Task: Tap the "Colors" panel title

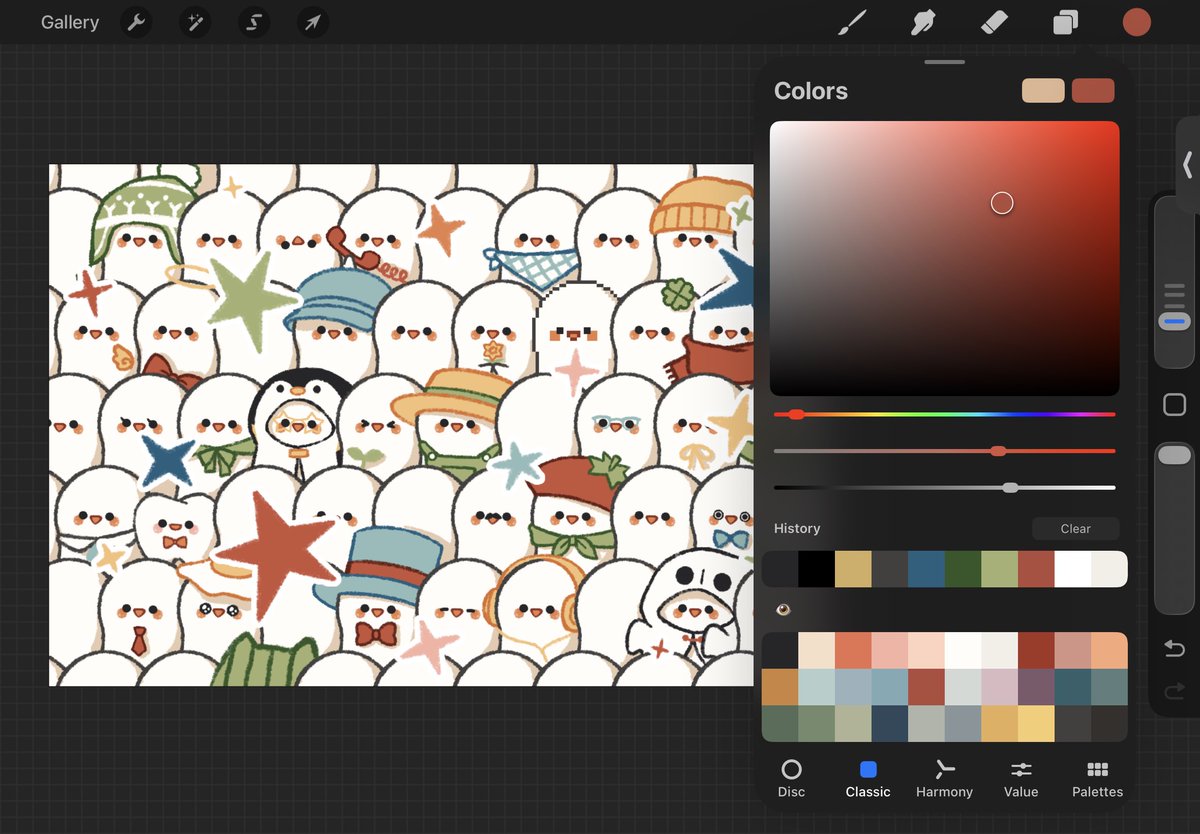Action: (811, 91)
